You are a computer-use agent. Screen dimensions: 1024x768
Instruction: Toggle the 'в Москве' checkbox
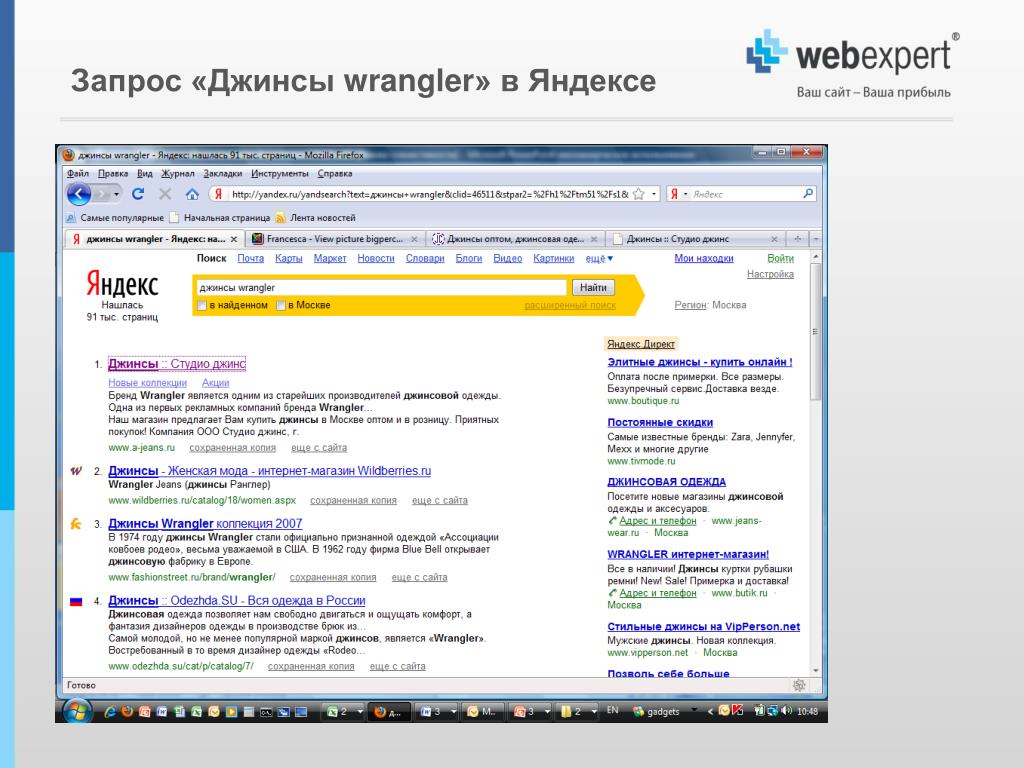(281, 306)
